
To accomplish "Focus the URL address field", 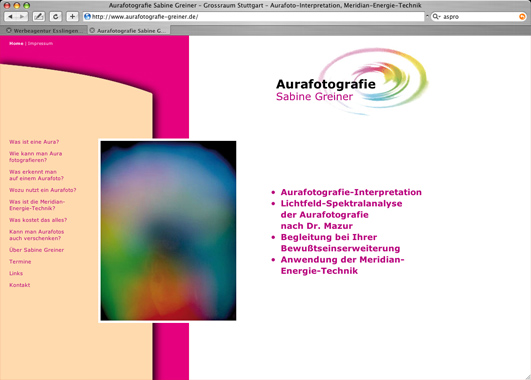I will click(x=253, y=17).
